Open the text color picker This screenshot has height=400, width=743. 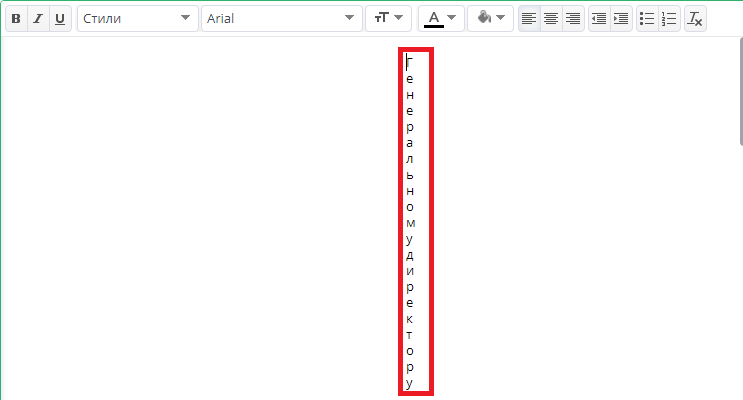pos(441,18)
